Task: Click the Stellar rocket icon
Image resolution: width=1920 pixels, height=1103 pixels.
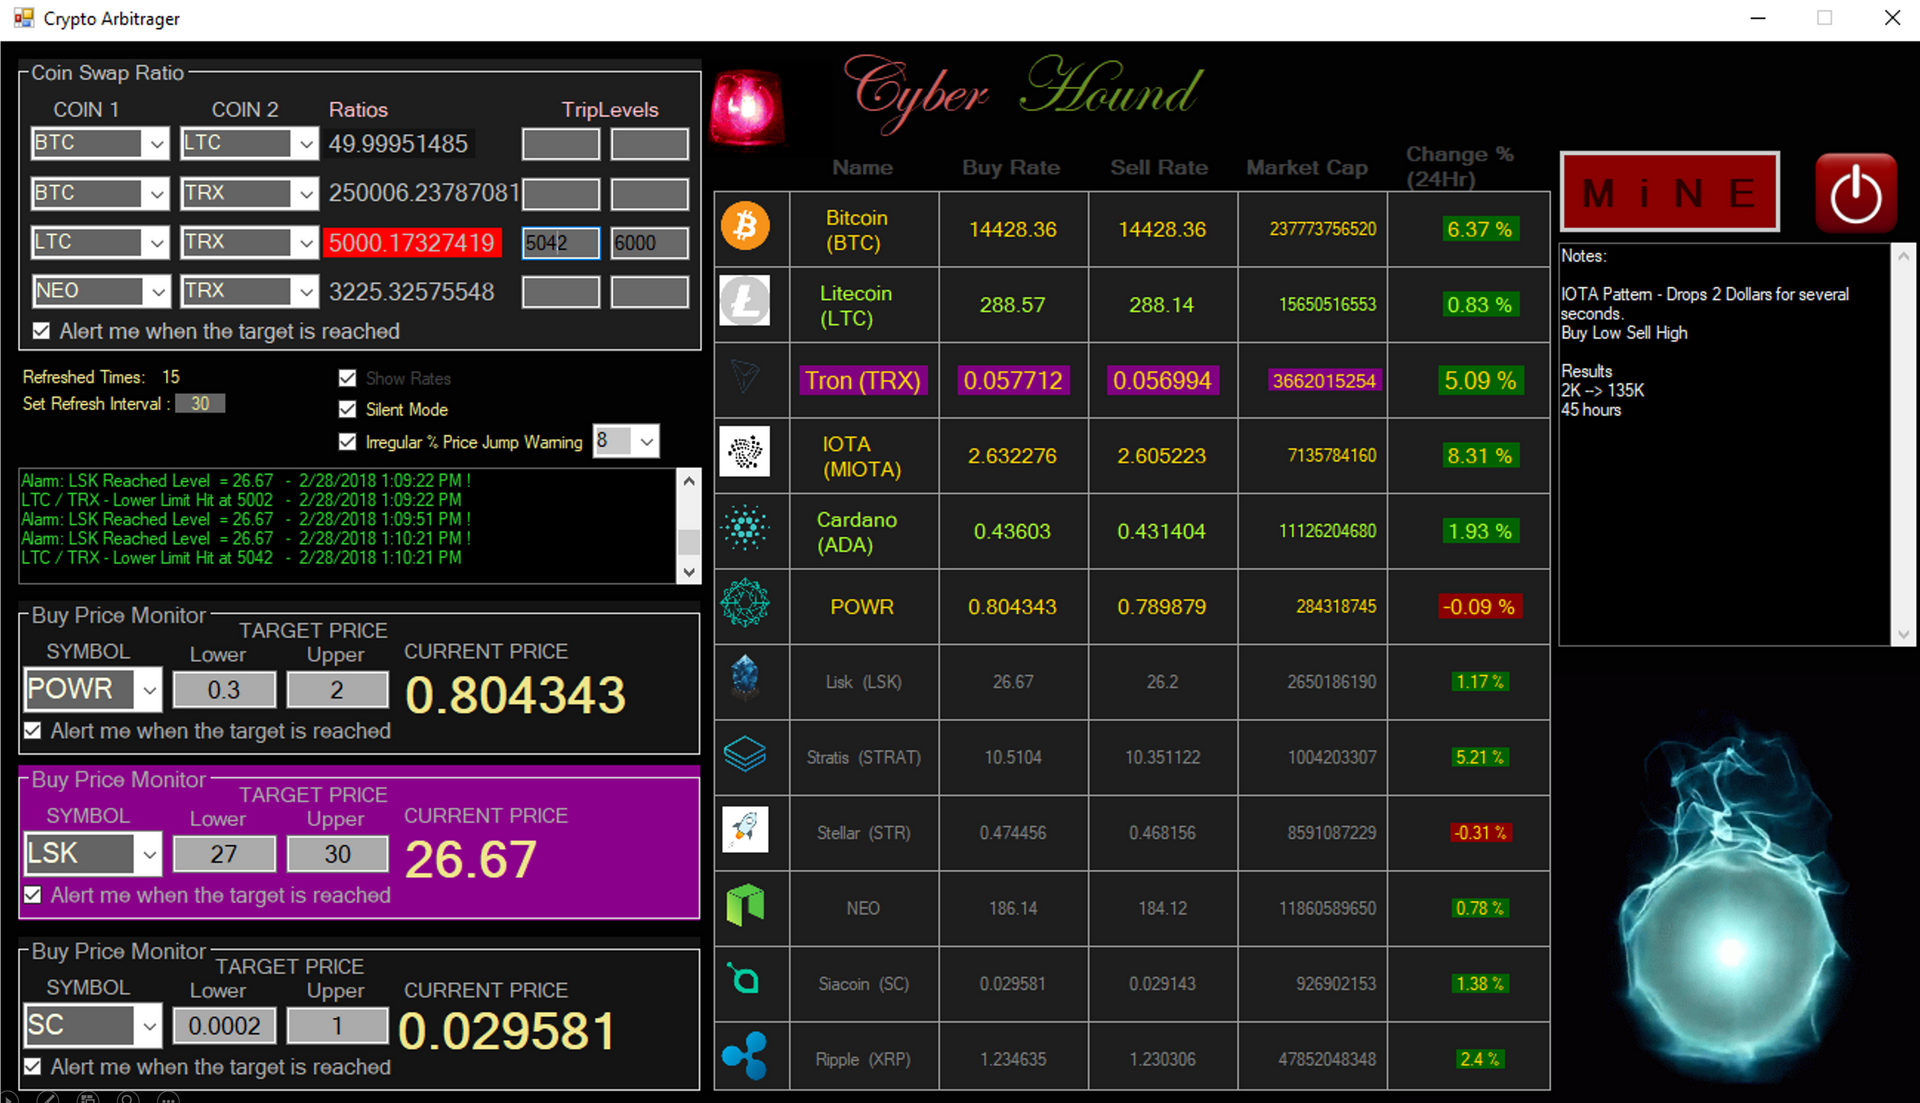Action: pos(745,830)
